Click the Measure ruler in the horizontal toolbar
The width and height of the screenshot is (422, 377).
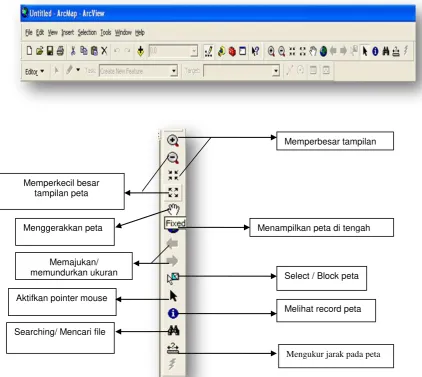[x=396, y=51]
